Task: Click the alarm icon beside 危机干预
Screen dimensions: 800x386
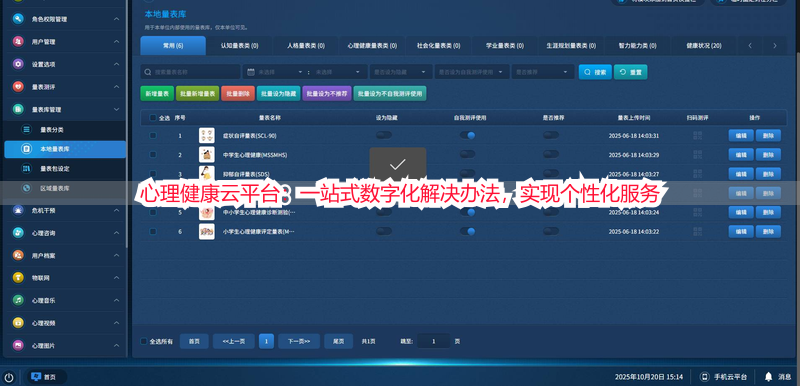Action: 18,210
